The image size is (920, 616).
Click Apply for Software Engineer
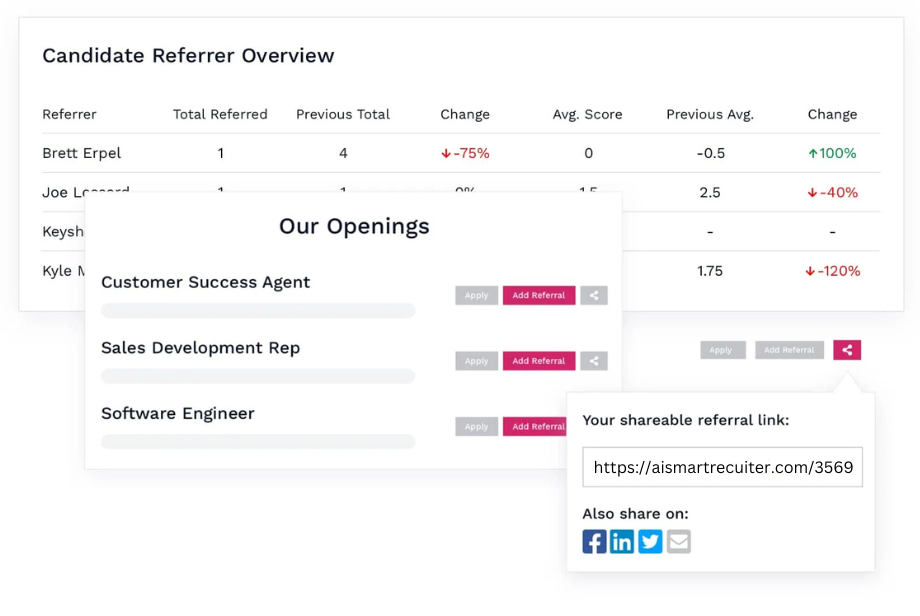476,427
